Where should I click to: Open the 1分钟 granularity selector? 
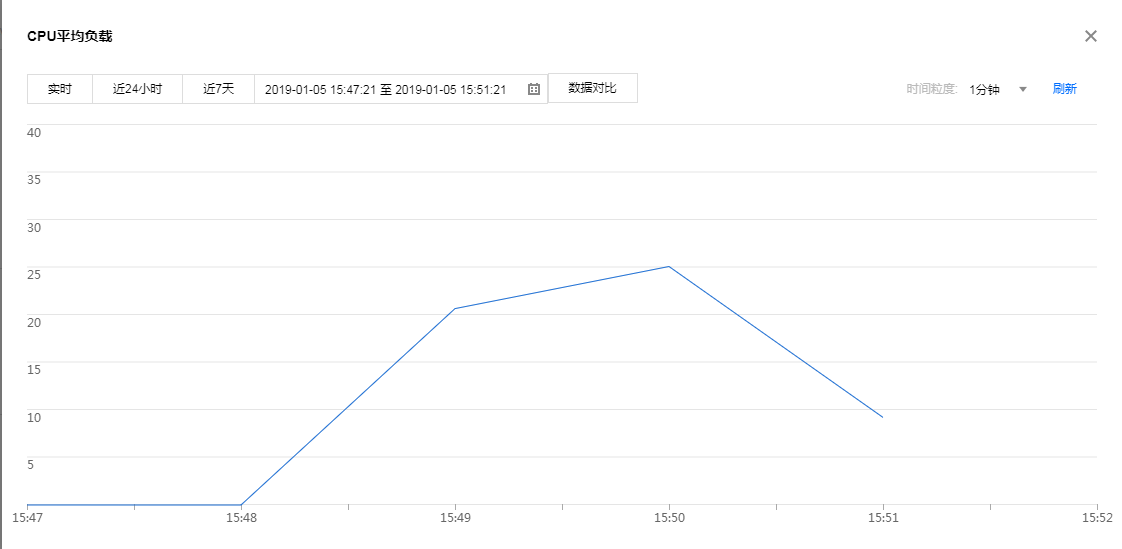985,89
